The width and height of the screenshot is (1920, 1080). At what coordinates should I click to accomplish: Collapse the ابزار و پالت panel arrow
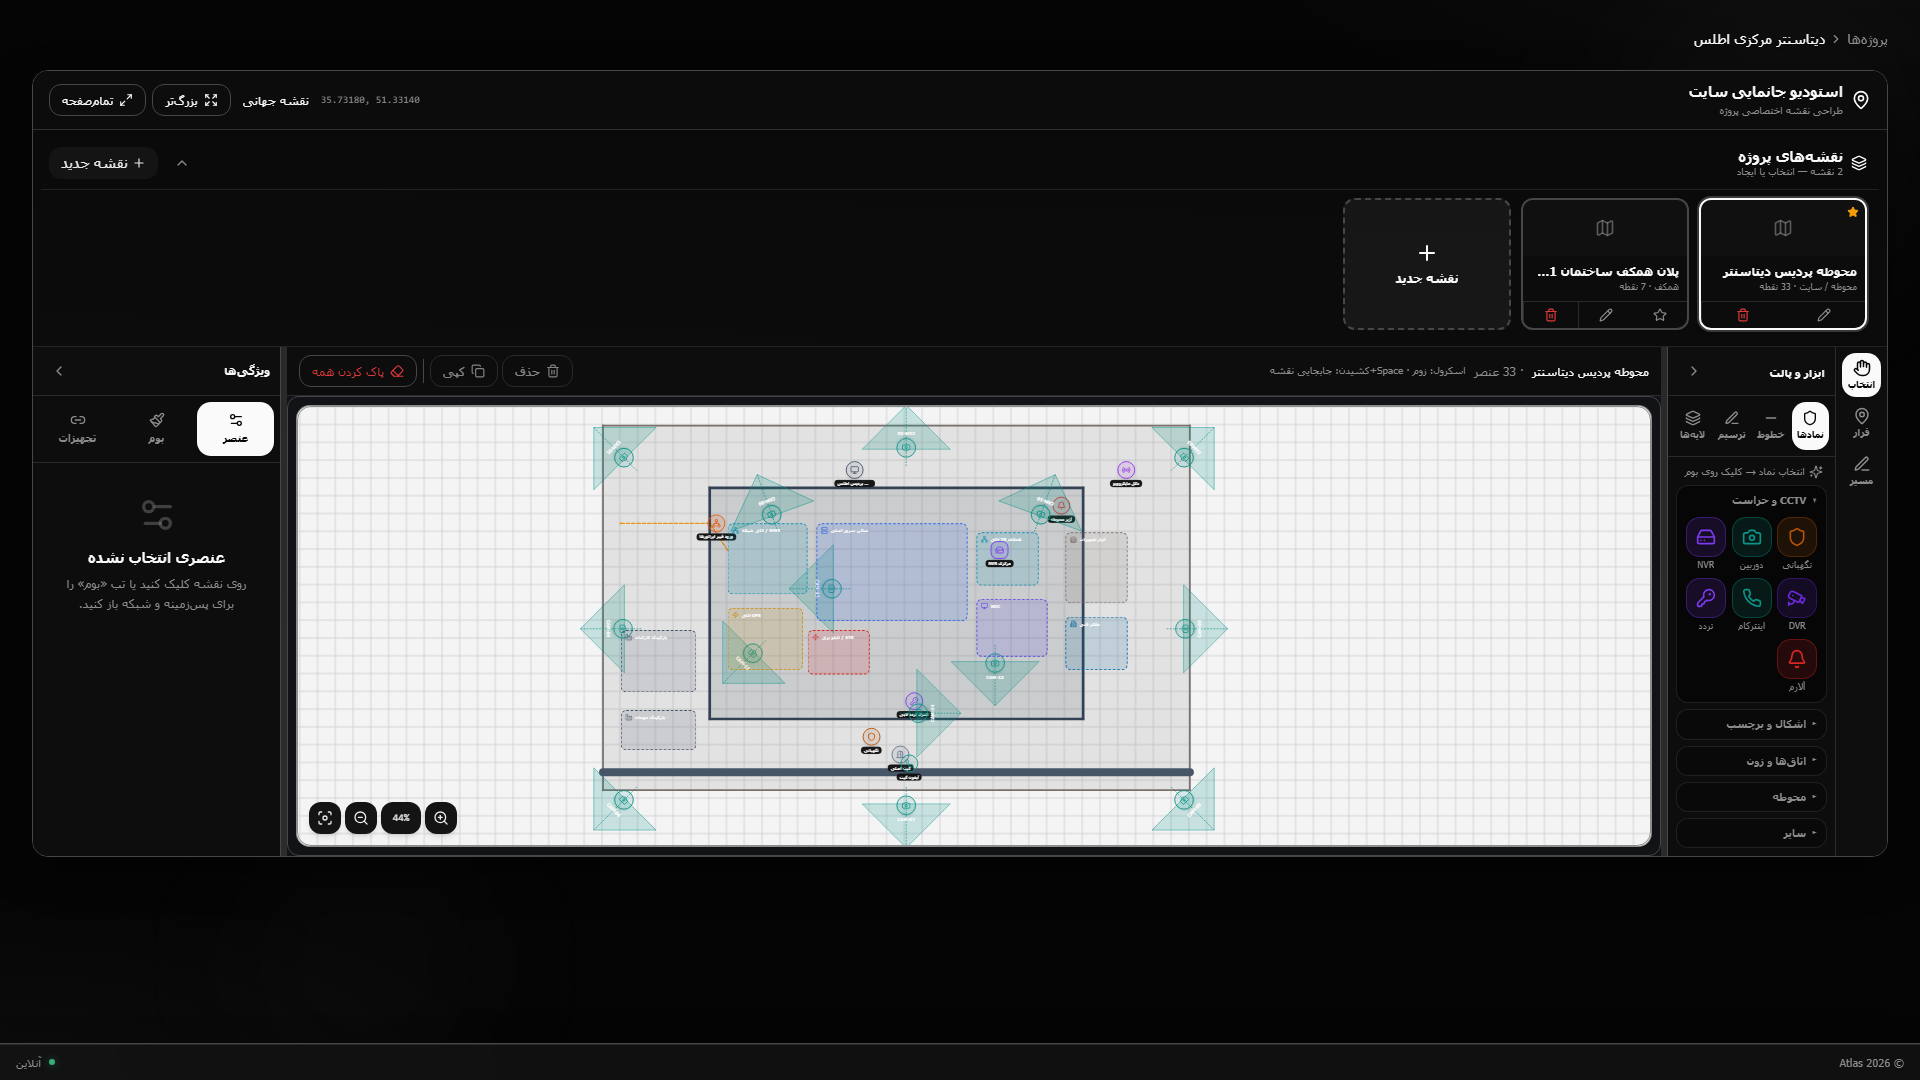[x=1694, y=371]
